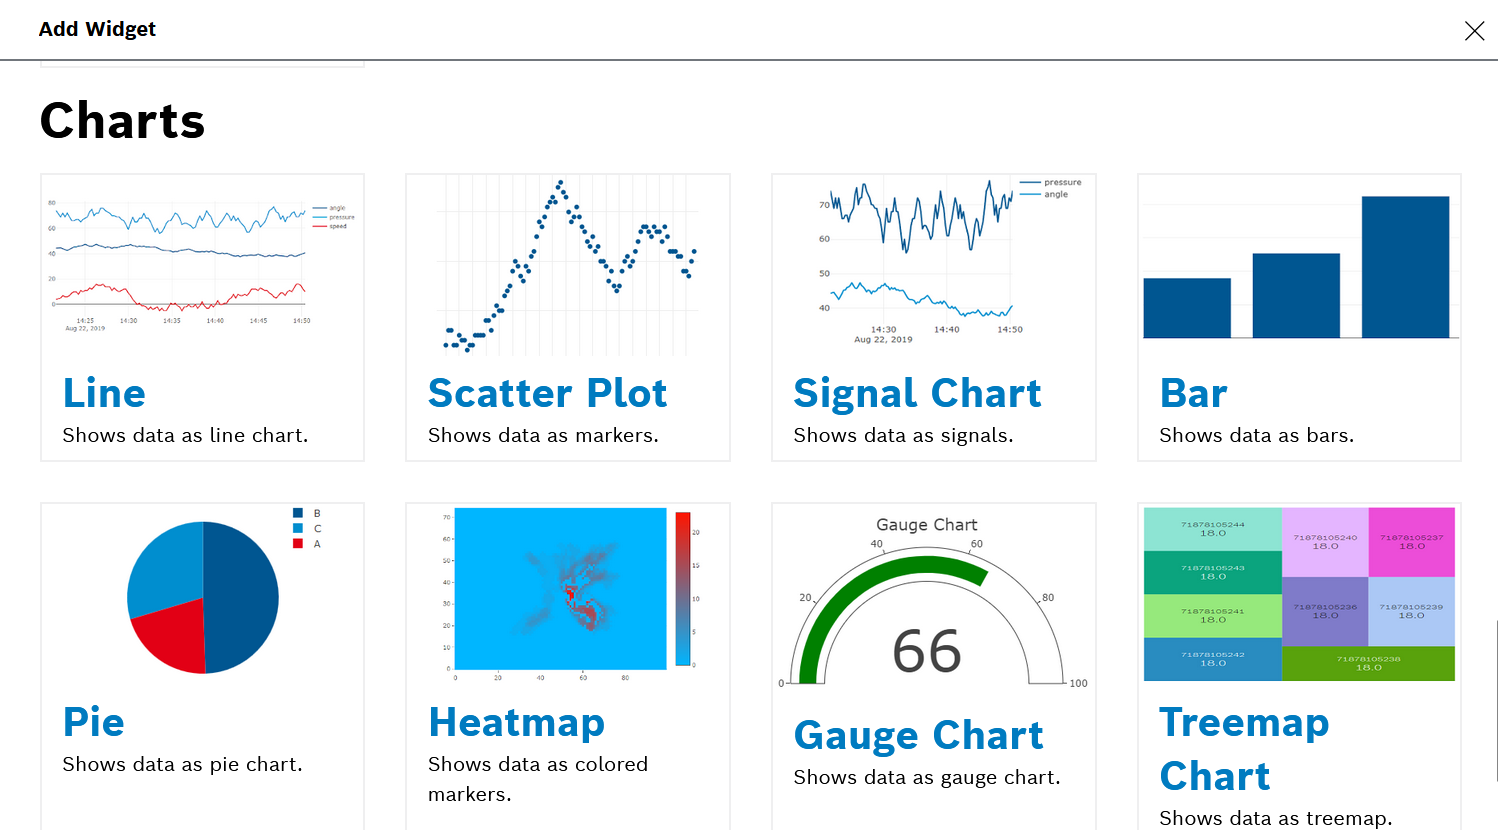Click the Bar widget heading
Image resolution: width=1498 pixels, height=830 pixels.
[1193, 393]
